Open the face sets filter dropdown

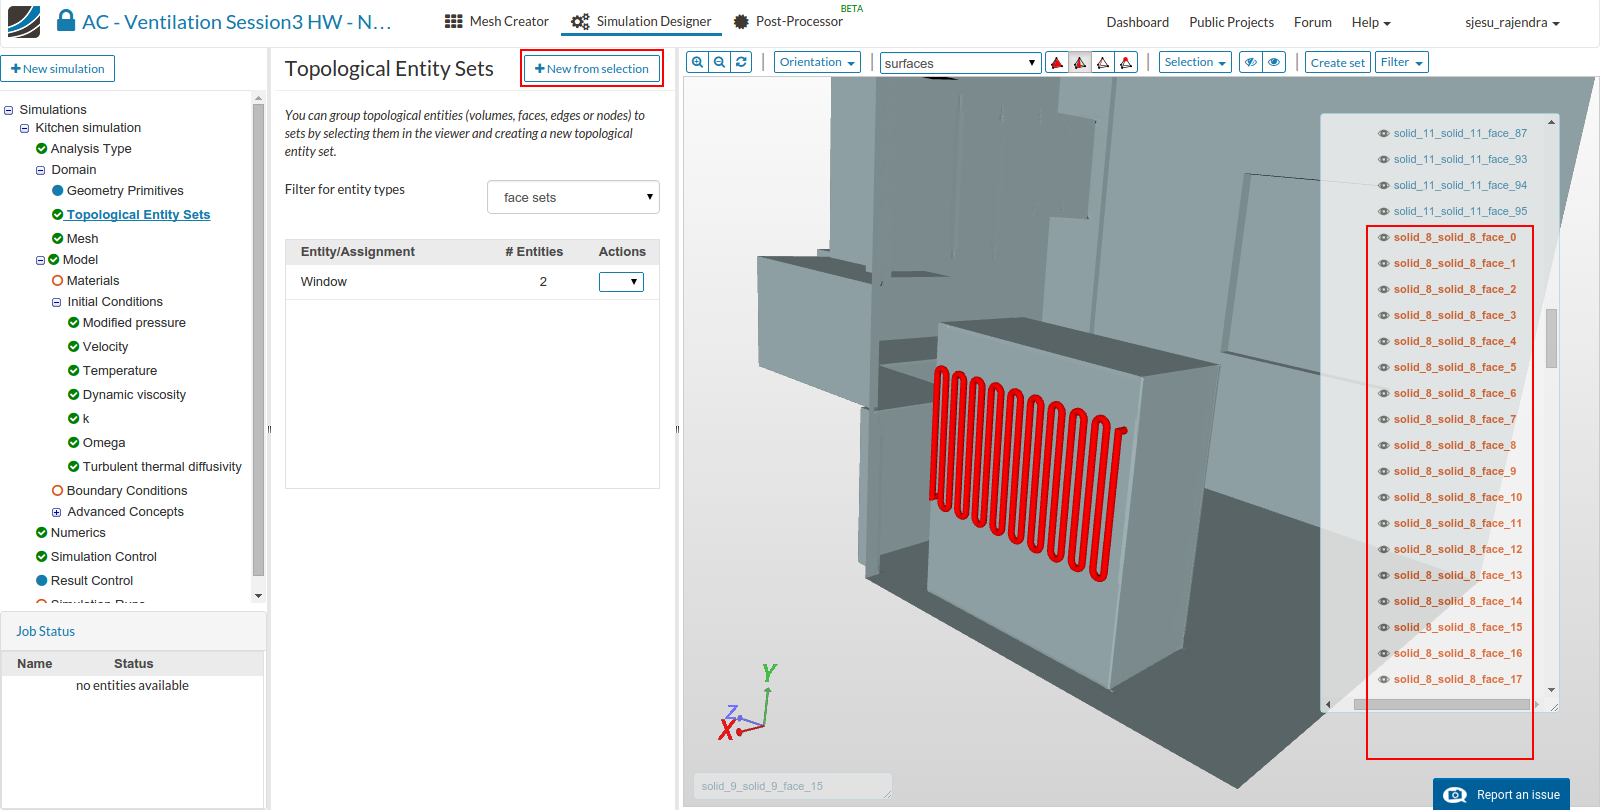[573, 197]
